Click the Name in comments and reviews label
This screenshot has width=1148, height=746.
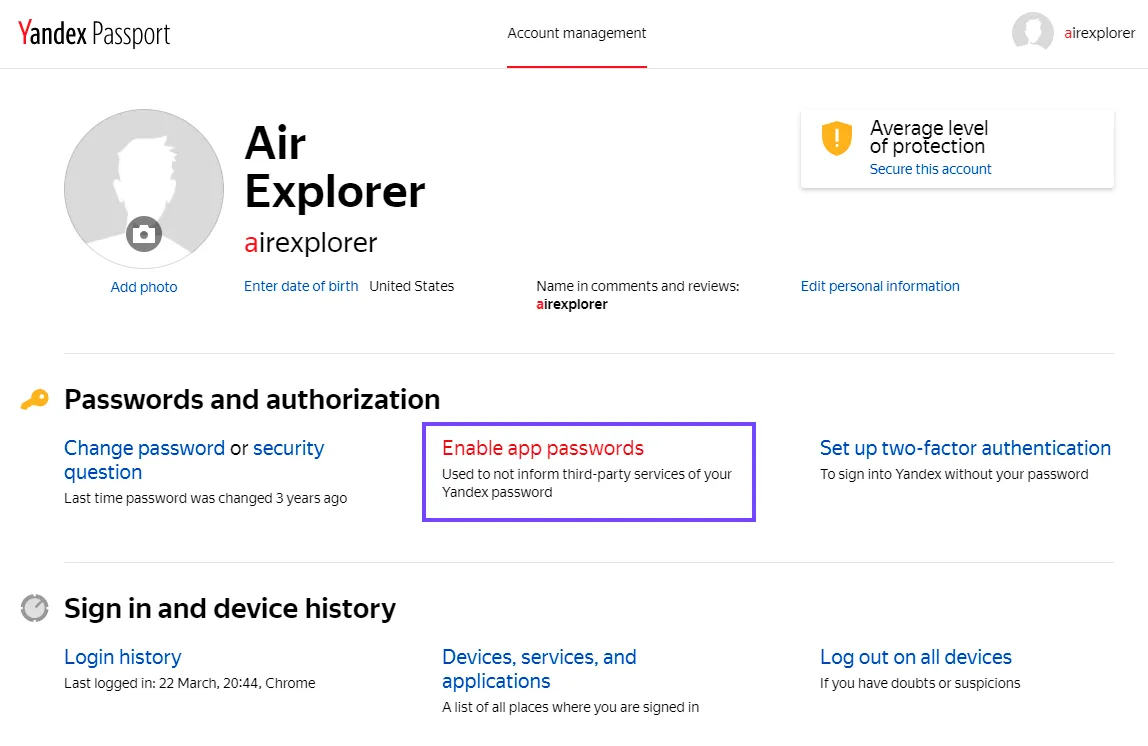[x=638, y=286]
